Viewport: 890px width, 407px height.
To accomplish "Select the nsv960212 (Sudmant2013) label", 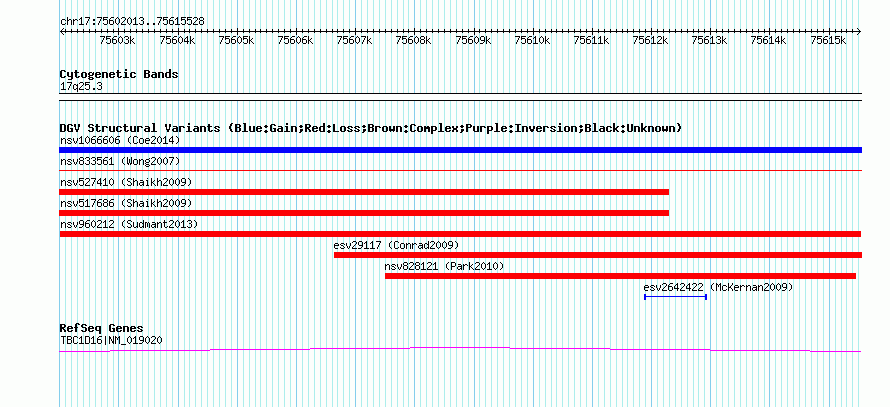I will (129, 224).
